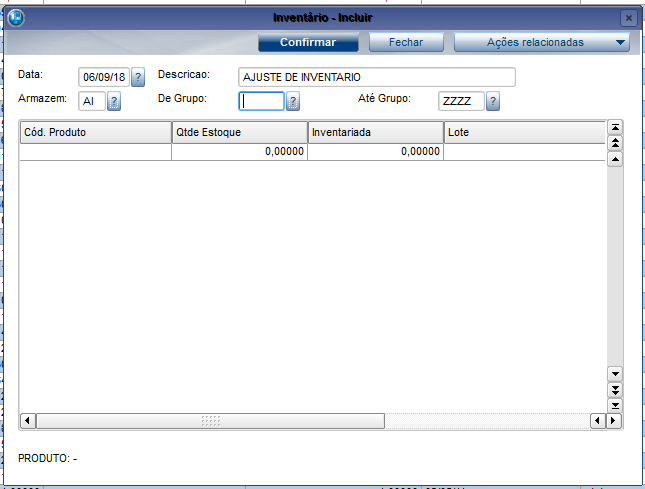The width and height of the screenshot is (645, 489).
Task: Move down one row in grid
Action: coord(615,374)
